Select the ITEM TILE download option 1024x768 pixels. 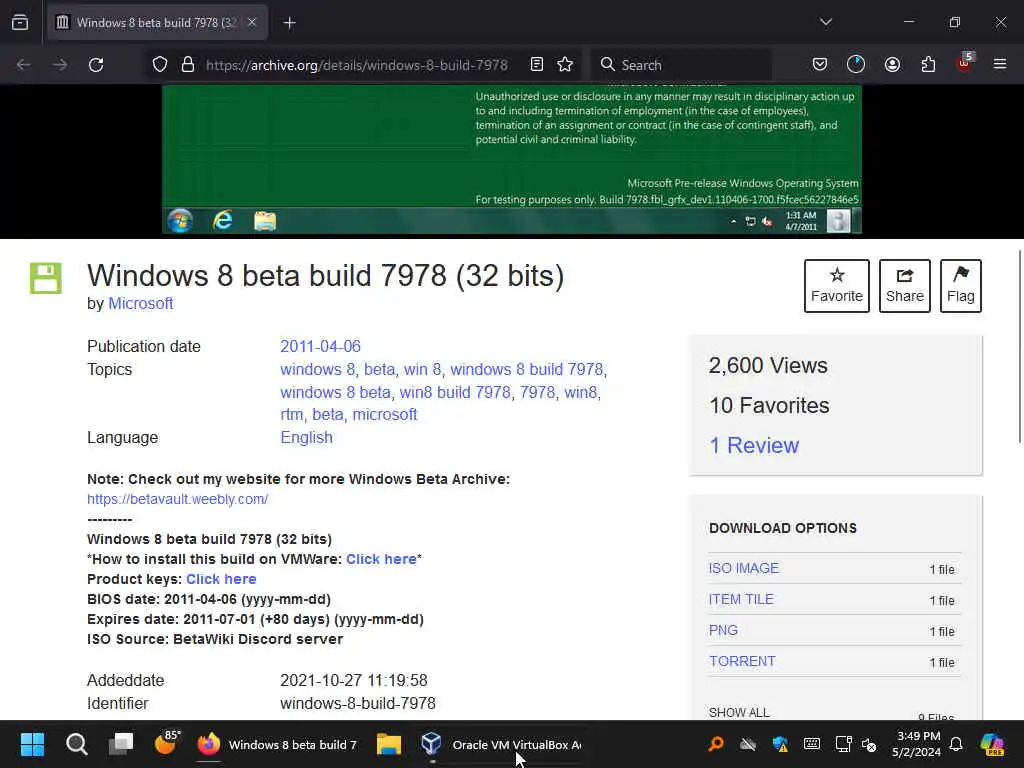coord(741,600)
